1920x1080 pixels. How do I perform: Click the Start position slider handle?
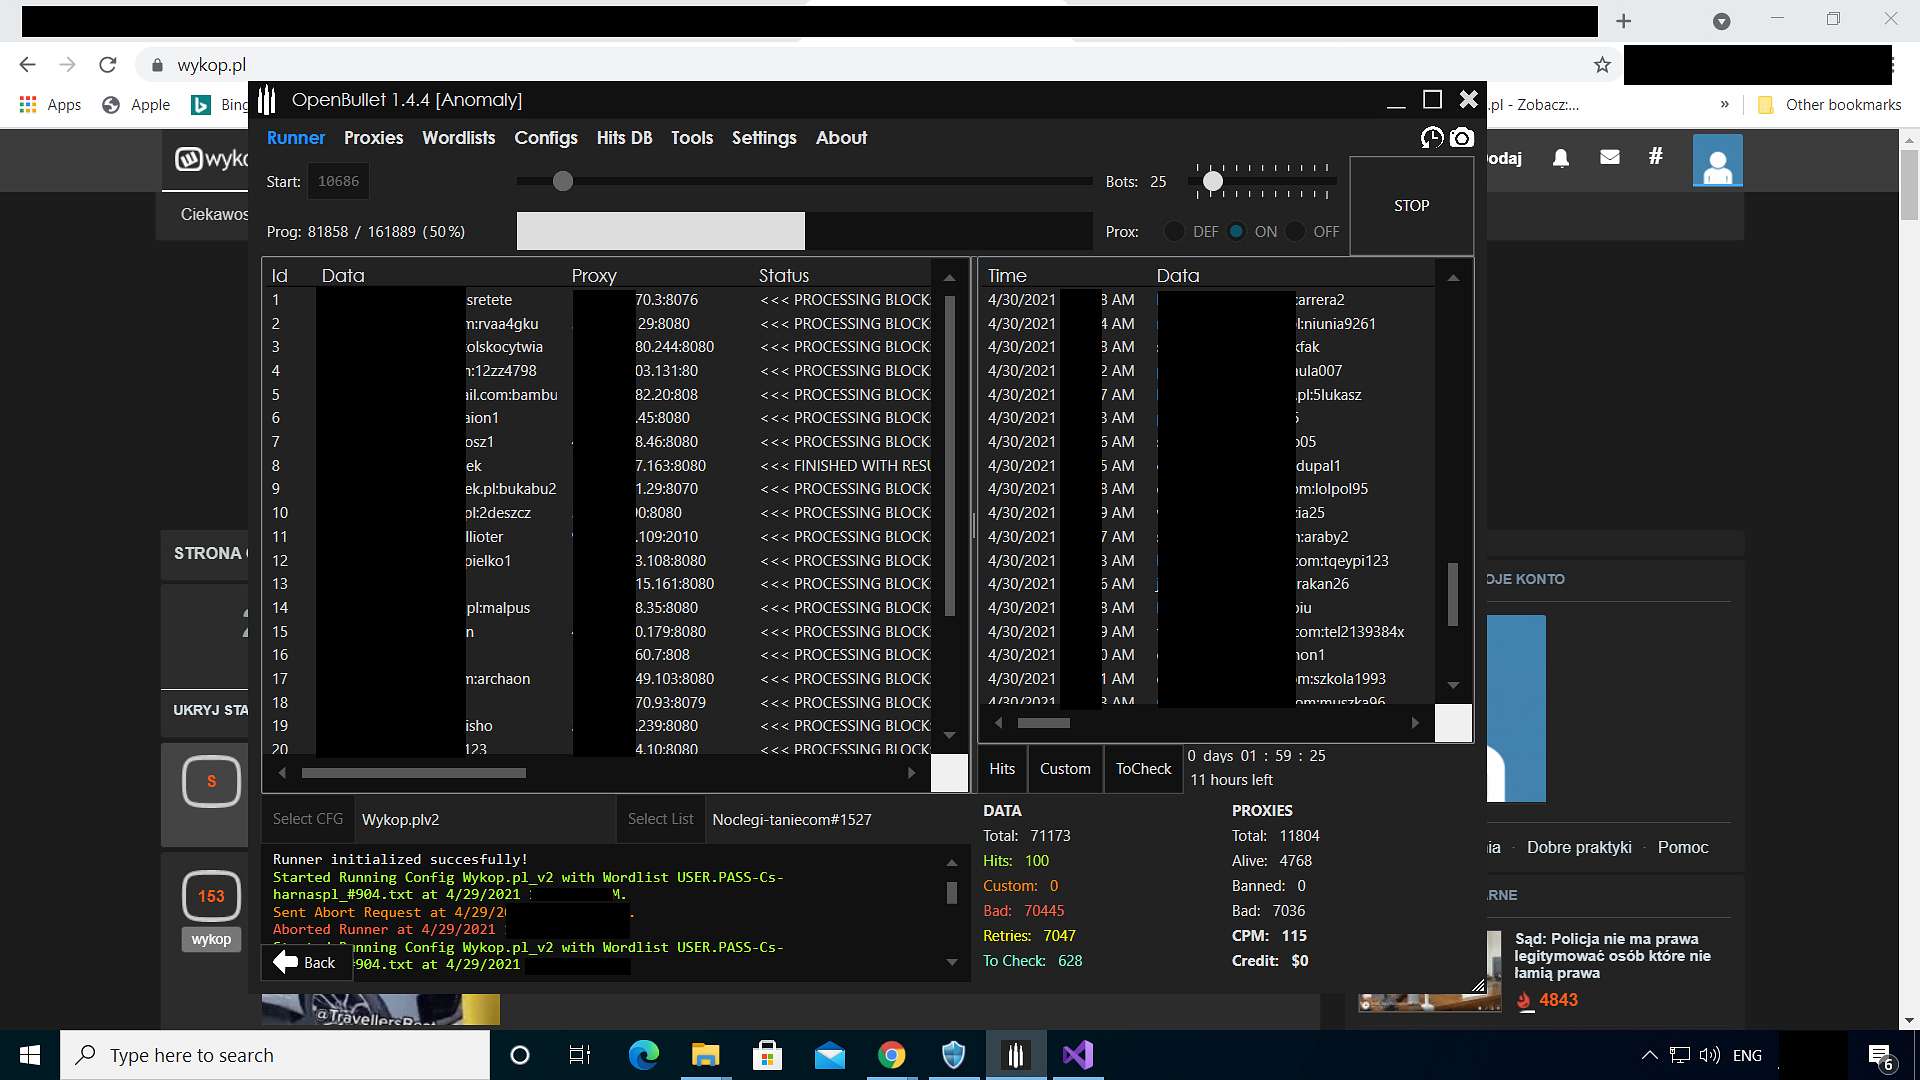(x=563, y=181)
